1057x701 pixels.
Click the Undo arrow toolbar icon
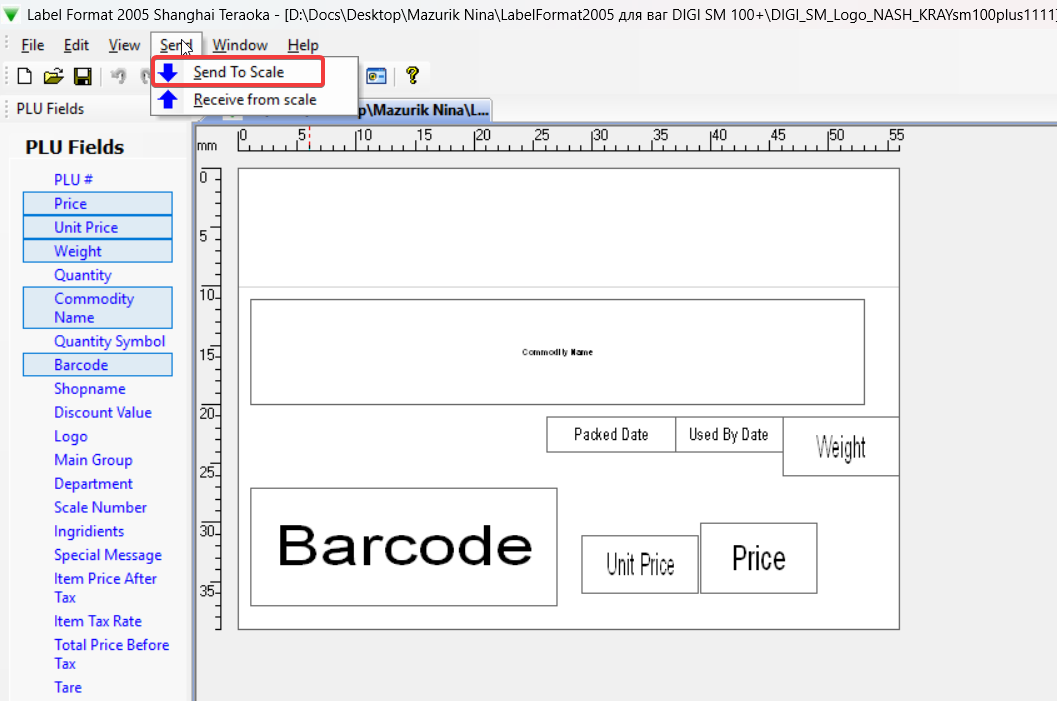coord(117,76)
